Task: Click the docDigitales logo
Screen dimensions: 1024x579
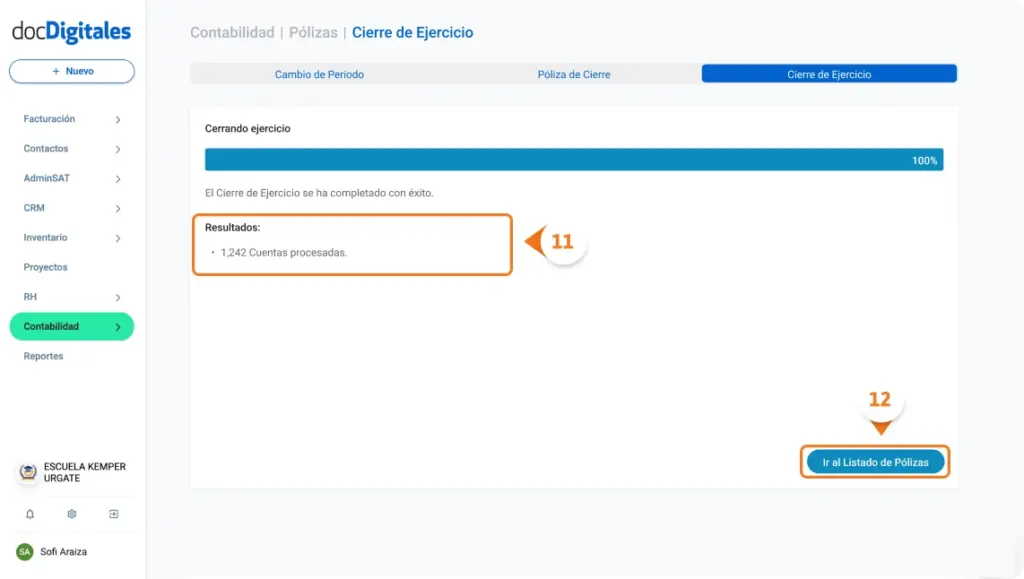Action: click(x=71, y=32)
